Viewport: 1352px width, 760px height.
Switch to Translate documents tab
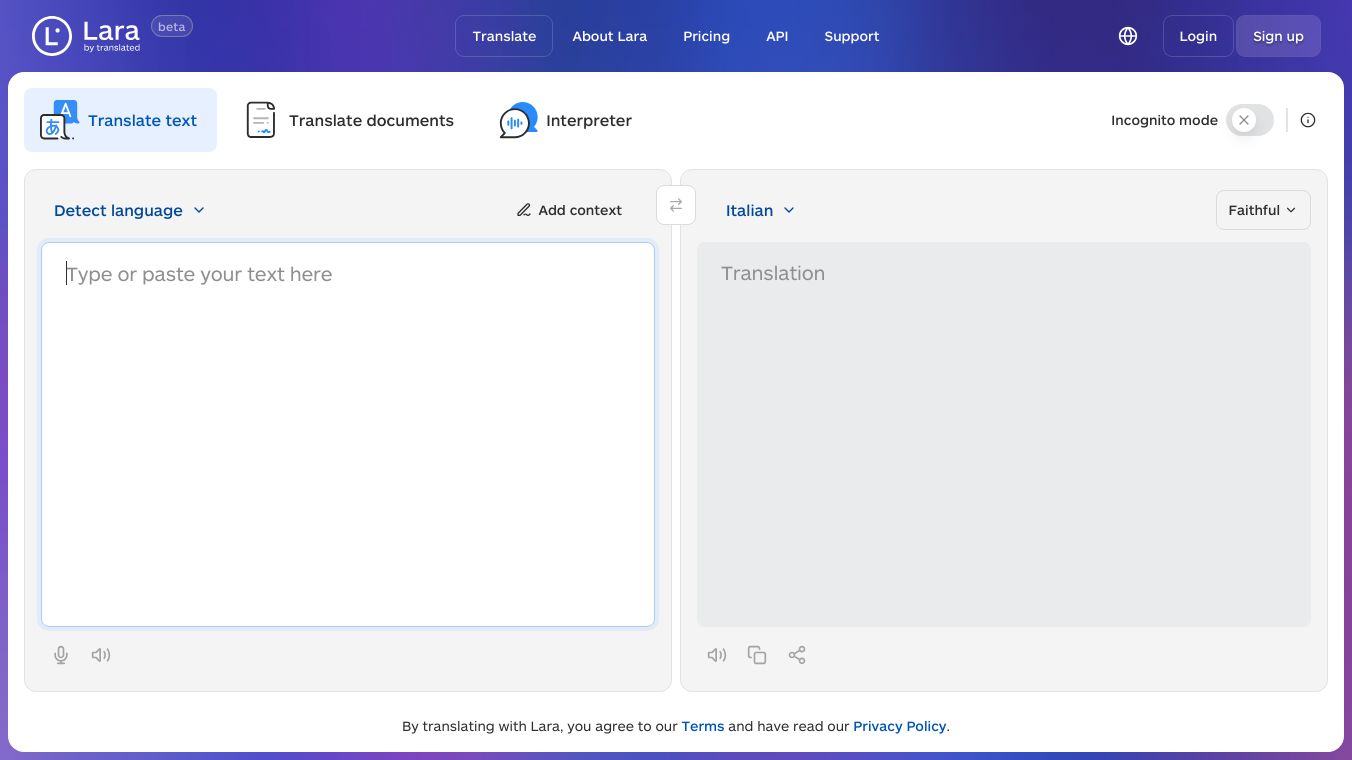pyautogui.click(x=349, y=120)
